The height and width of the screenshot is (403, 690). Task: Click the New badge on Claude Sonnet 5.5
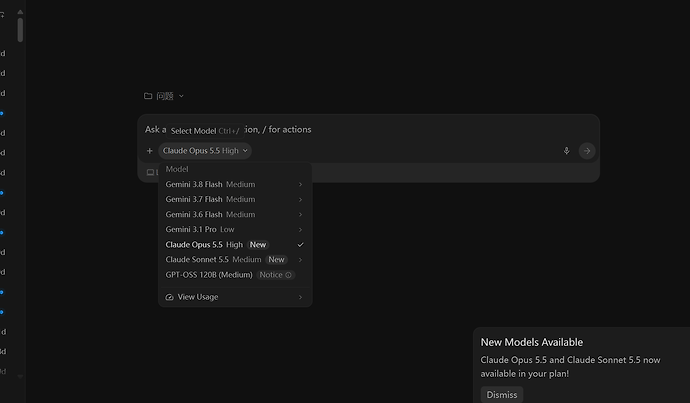[276, 260]
